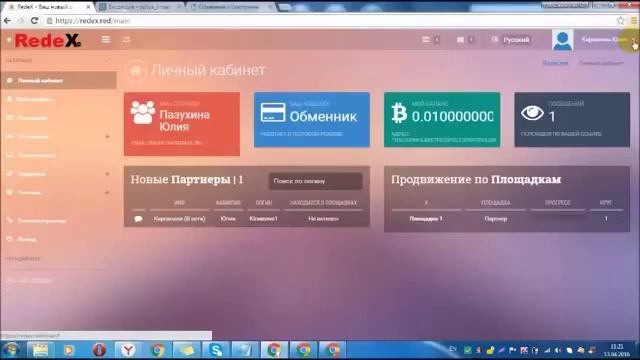The image size is (640, 360).
Task: Switch to the third browser tab
Action: (x=231, y=7)
